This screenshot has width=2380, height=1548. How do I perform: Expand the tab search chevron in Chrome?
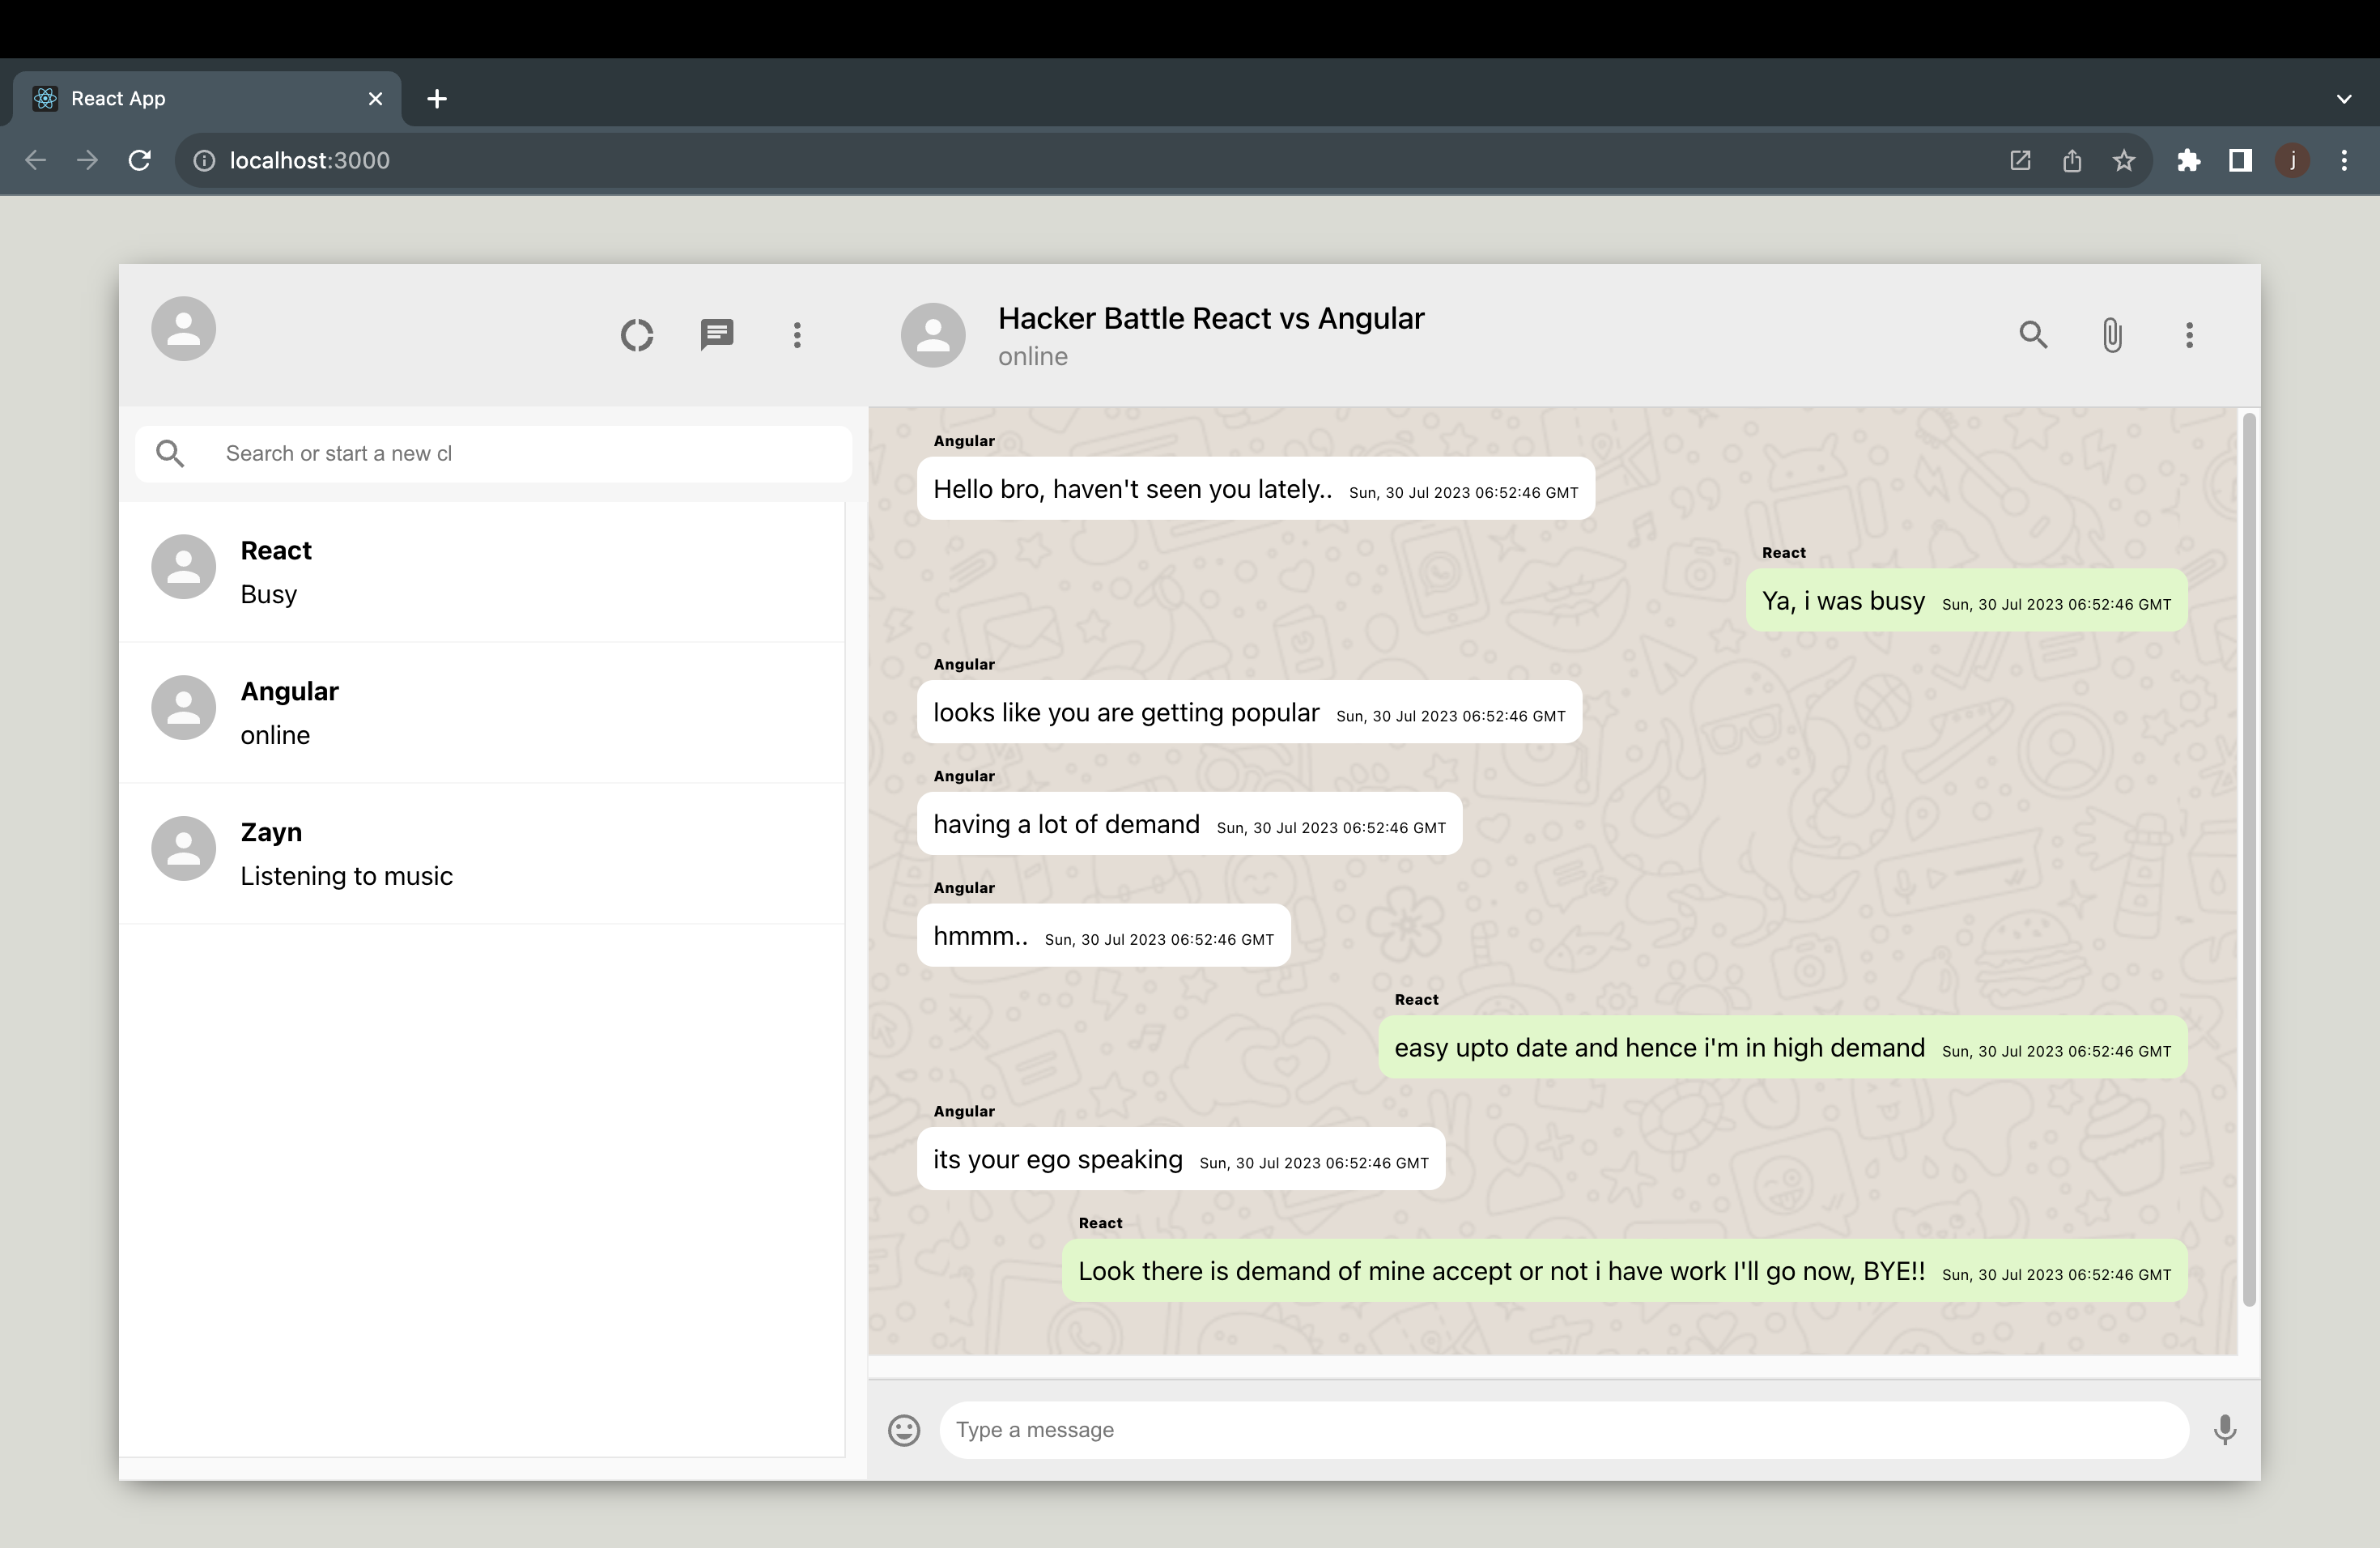(2343, 99)
